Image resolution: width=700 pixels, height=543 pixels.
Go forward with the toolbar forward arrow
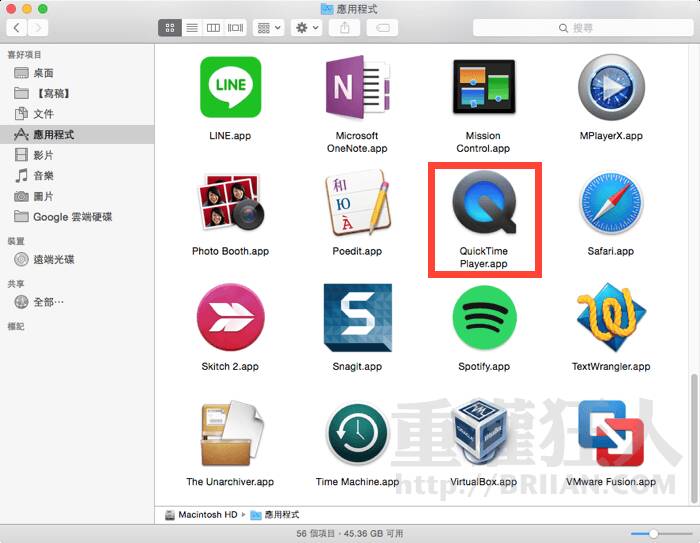tap(38, 28)
